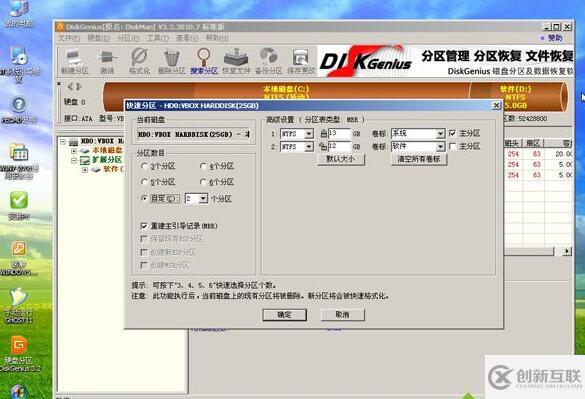Click the 确定 button

click(284, 315)
